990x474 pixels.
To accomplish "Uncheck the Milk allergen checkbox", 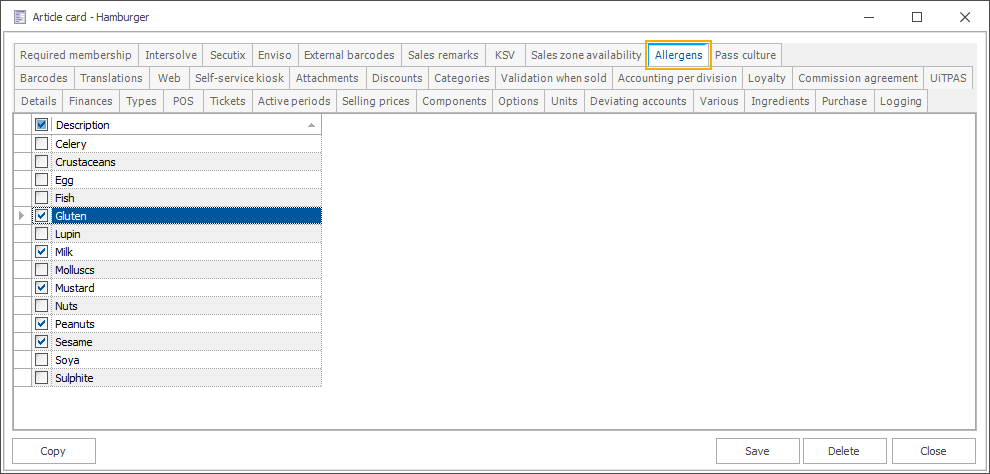I will coord(41,252).
